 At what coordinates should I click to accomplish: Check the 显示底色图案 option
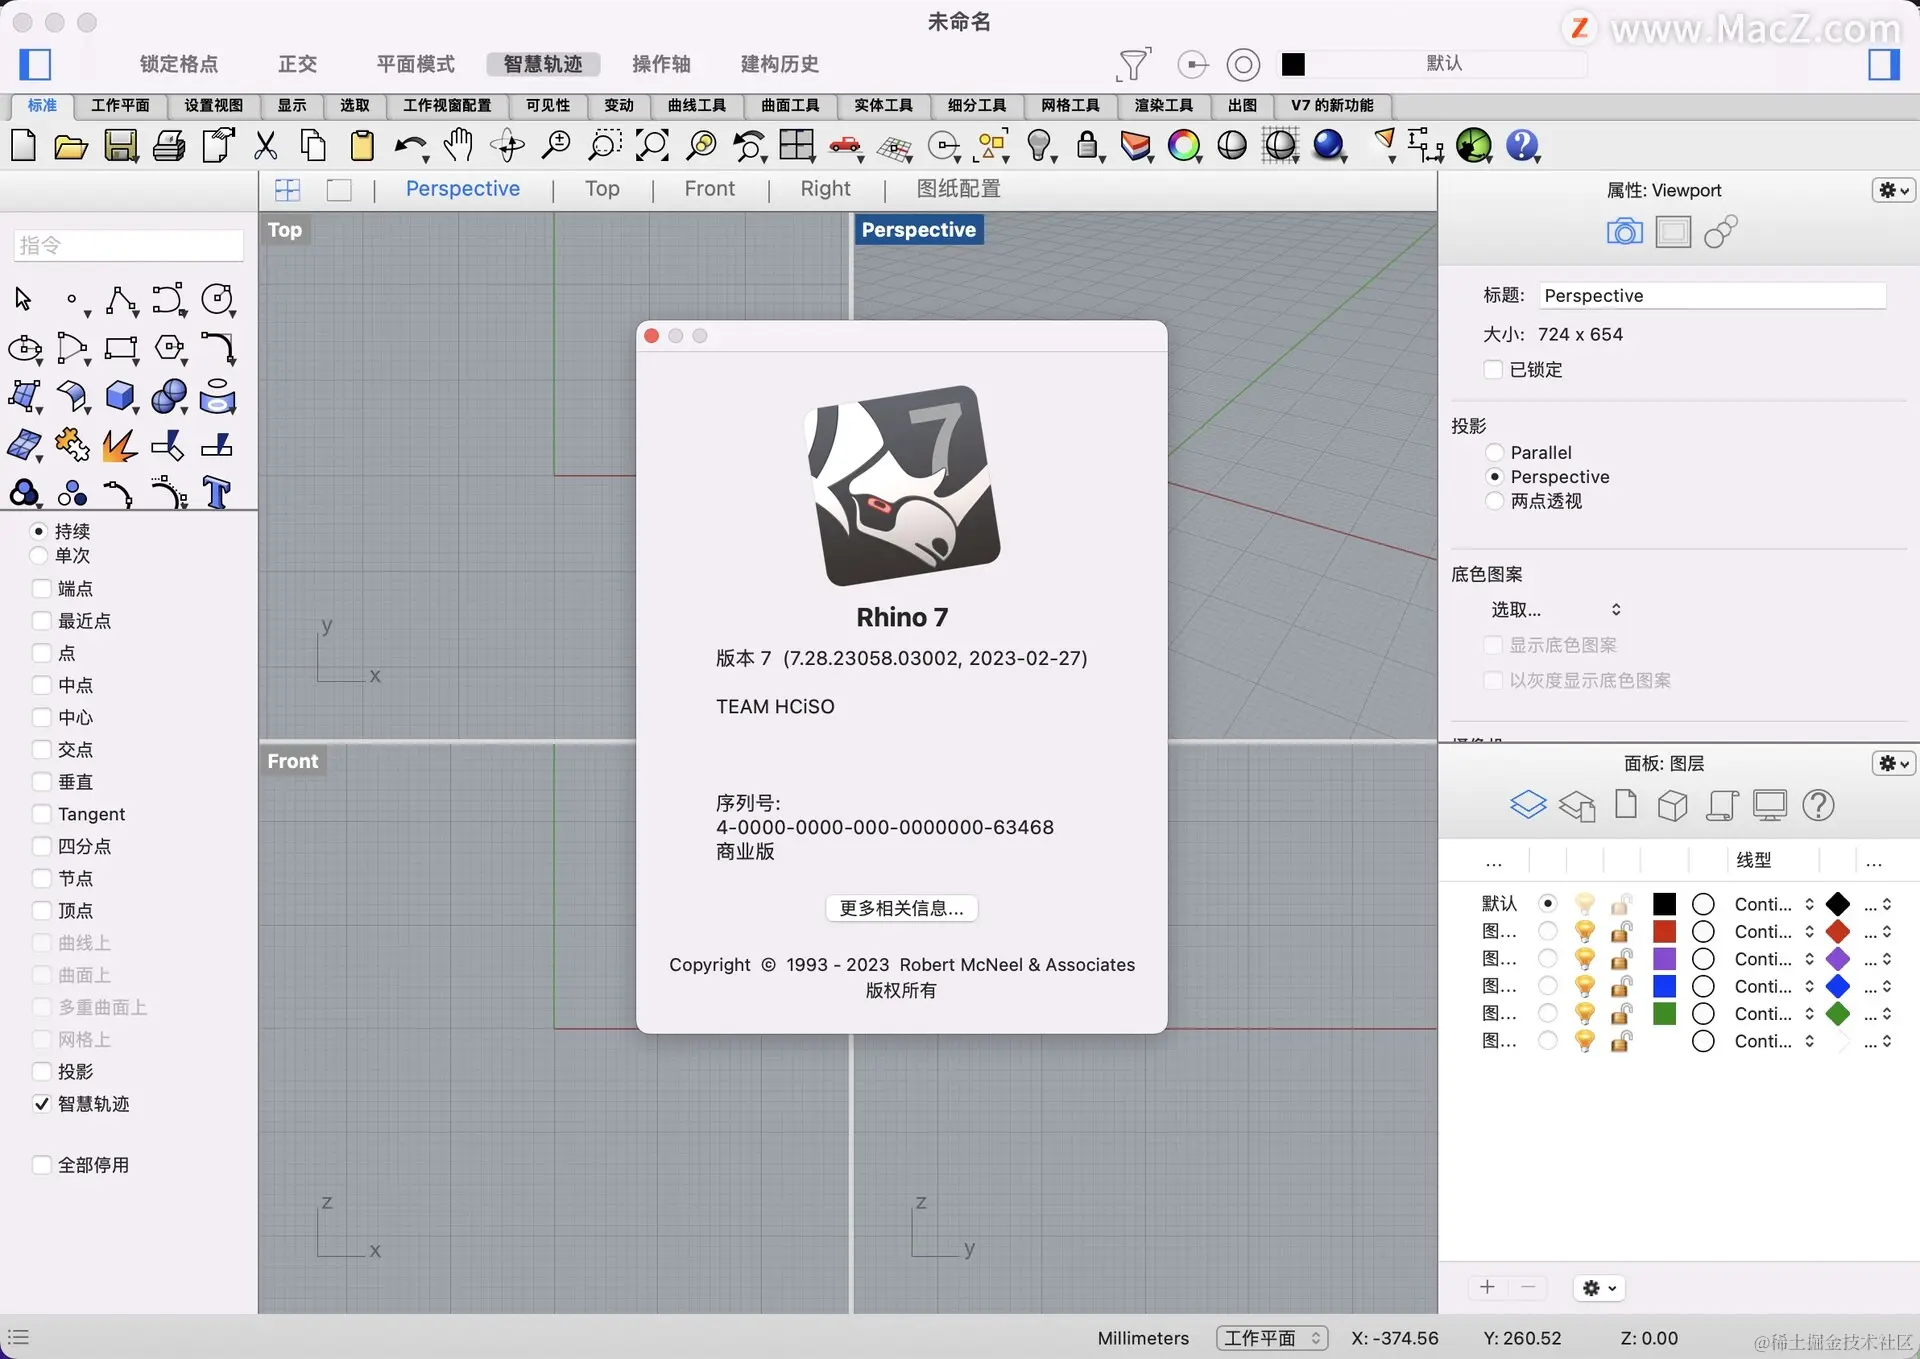point(1493,645)
